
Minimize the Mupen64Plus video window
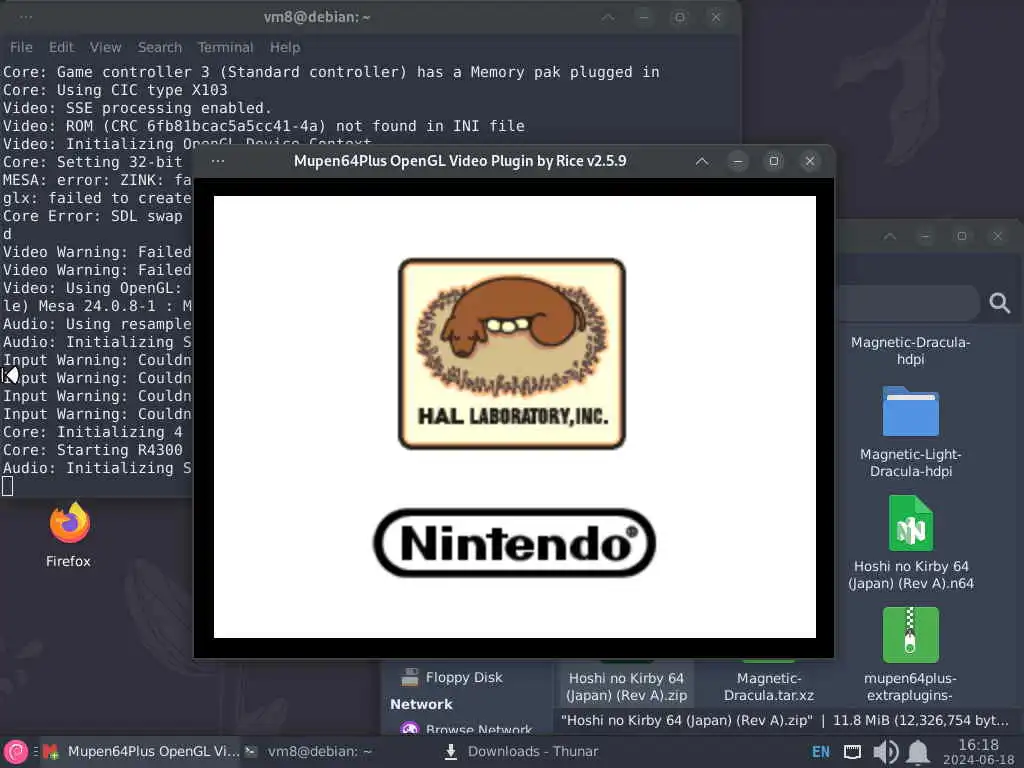pyautogui.click(x=738, y=161)
